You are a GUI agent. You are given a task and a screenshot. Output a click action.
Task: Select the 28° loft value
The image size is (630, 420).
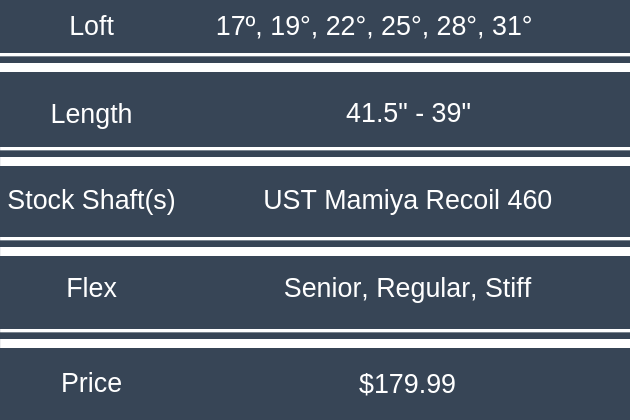456,26
